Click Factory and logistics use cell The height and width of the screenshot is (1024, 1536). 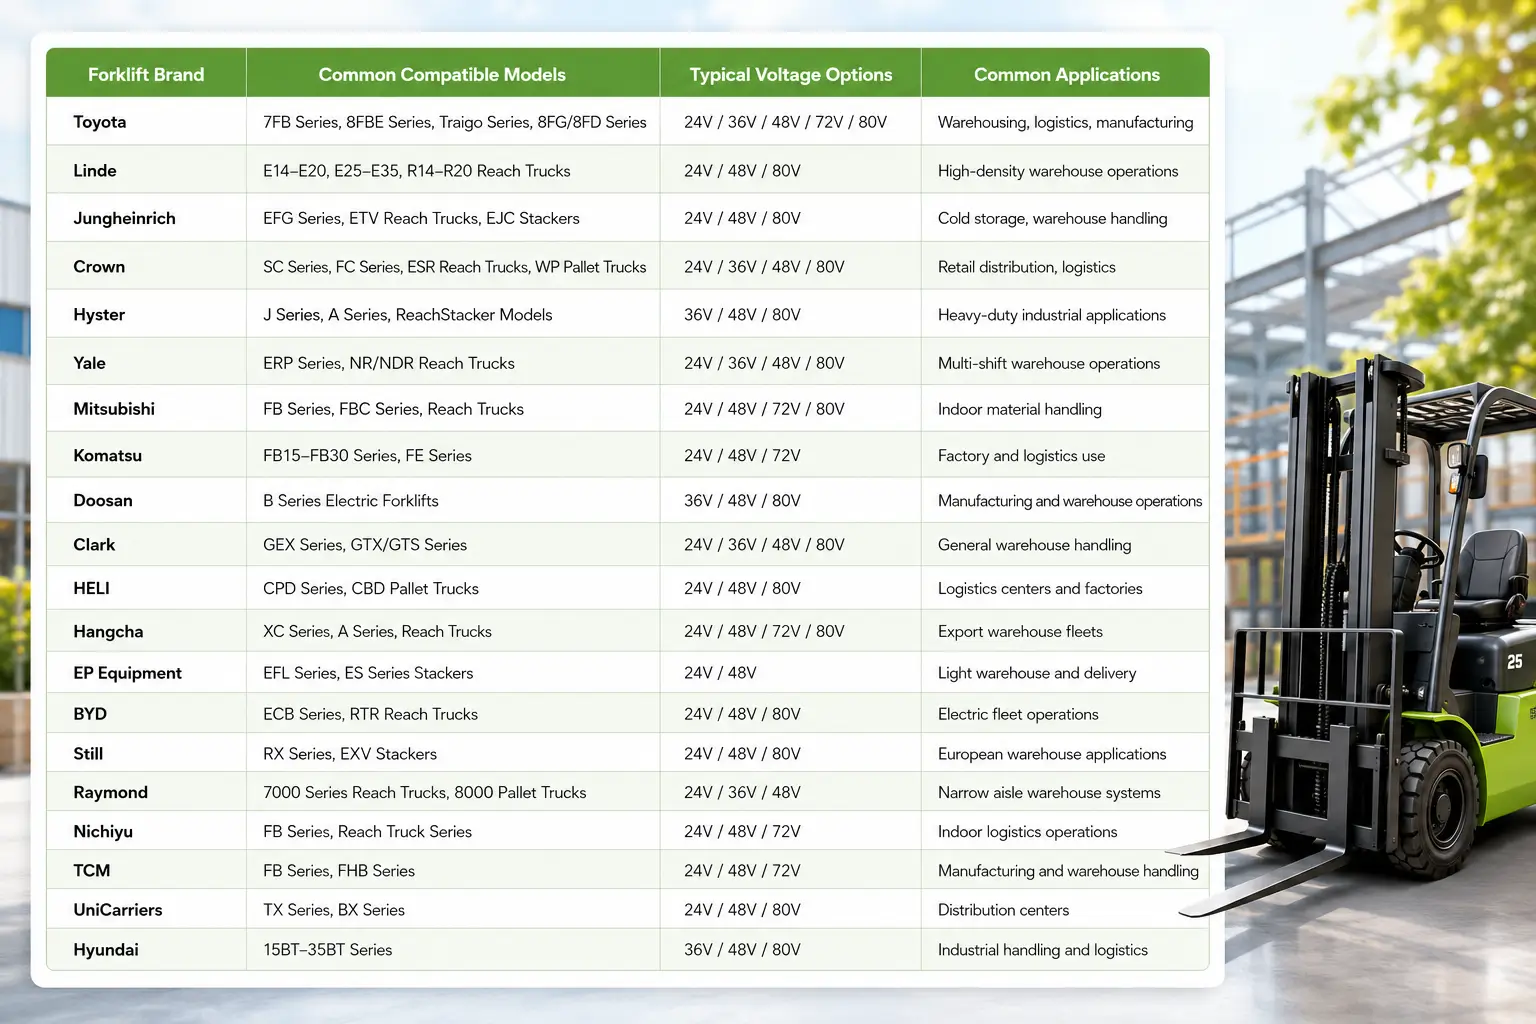(1065, 455)
